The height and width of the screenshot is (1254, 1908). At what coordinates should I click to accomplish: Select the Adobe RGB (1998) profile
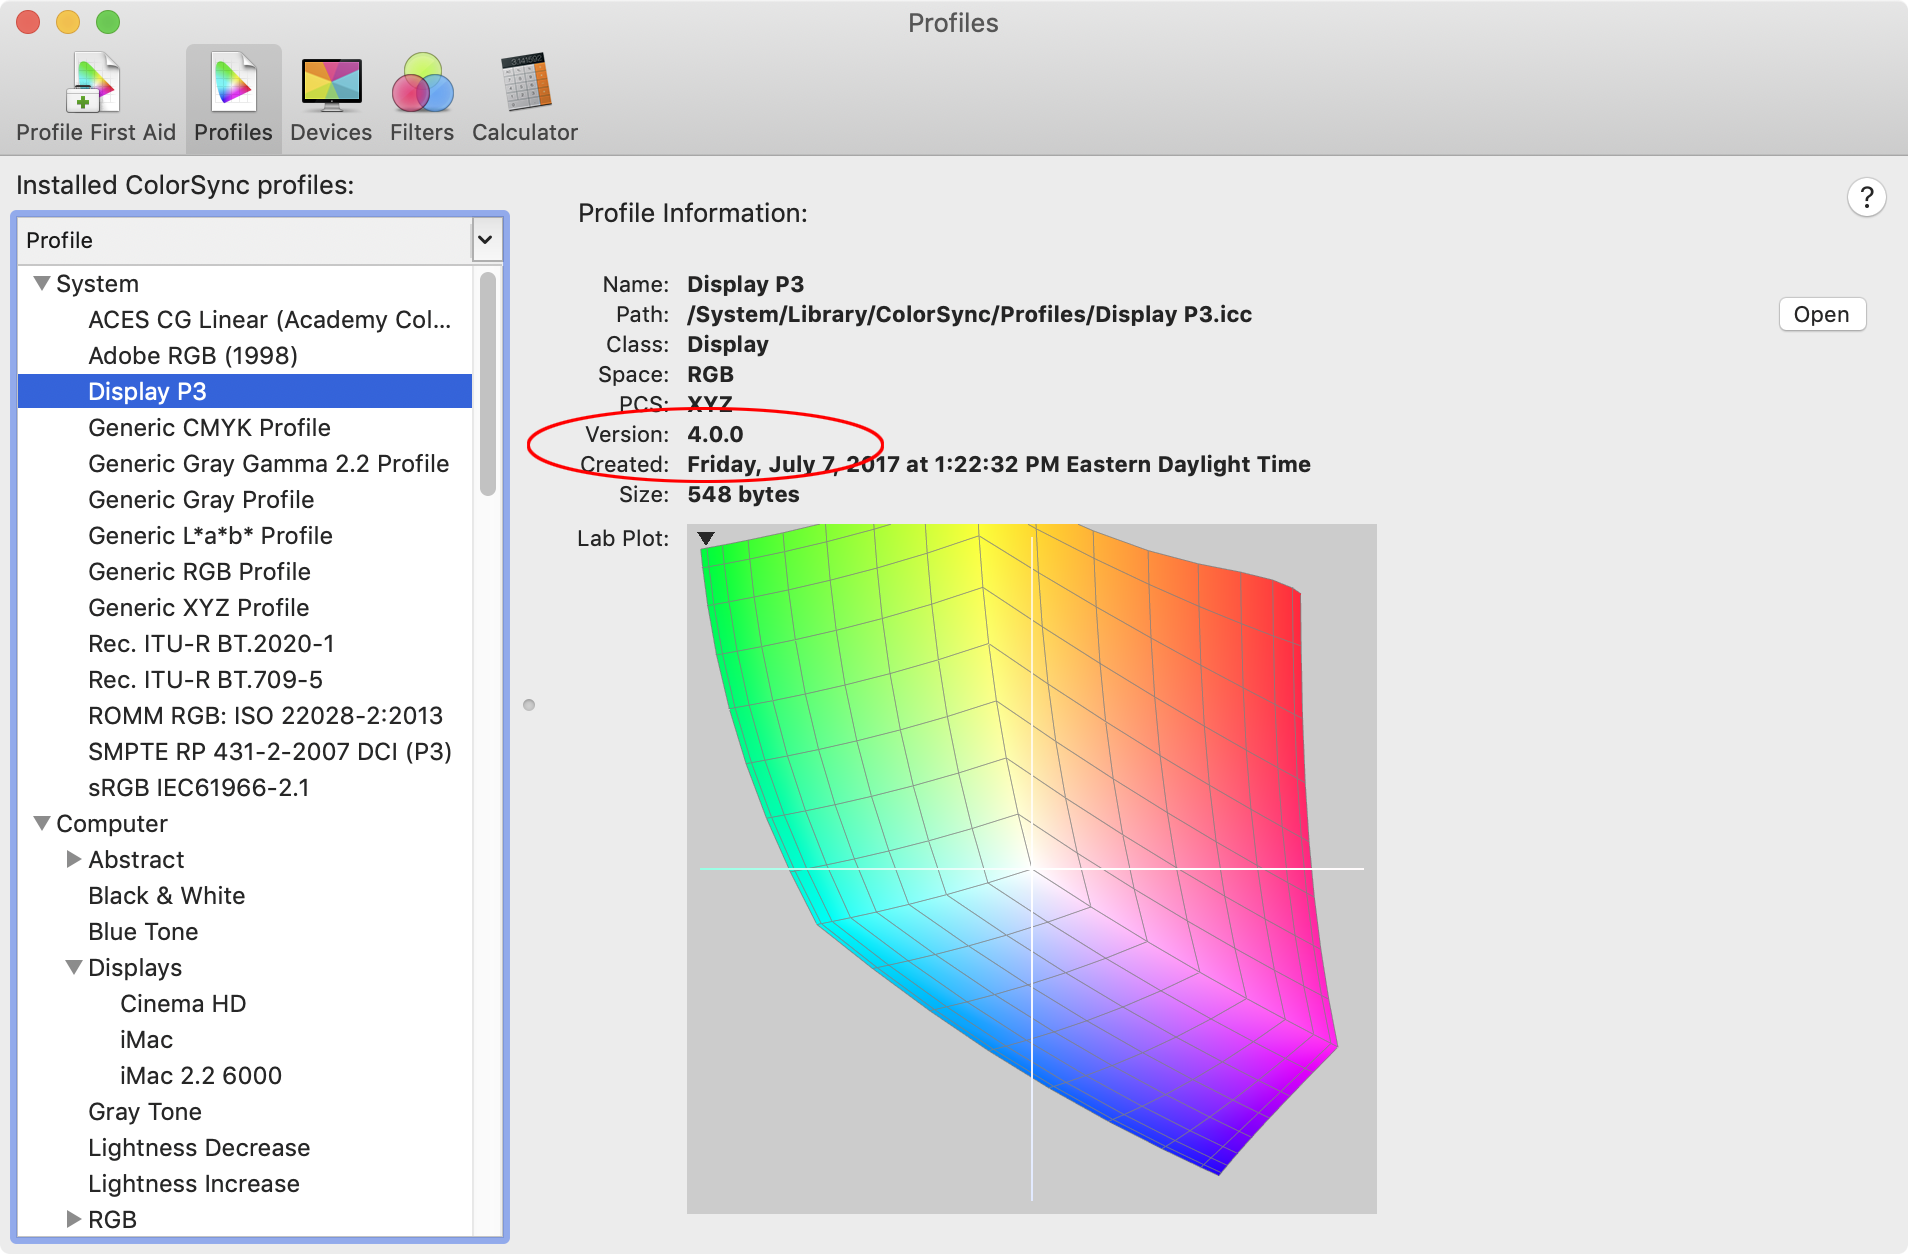coord(192,355)
